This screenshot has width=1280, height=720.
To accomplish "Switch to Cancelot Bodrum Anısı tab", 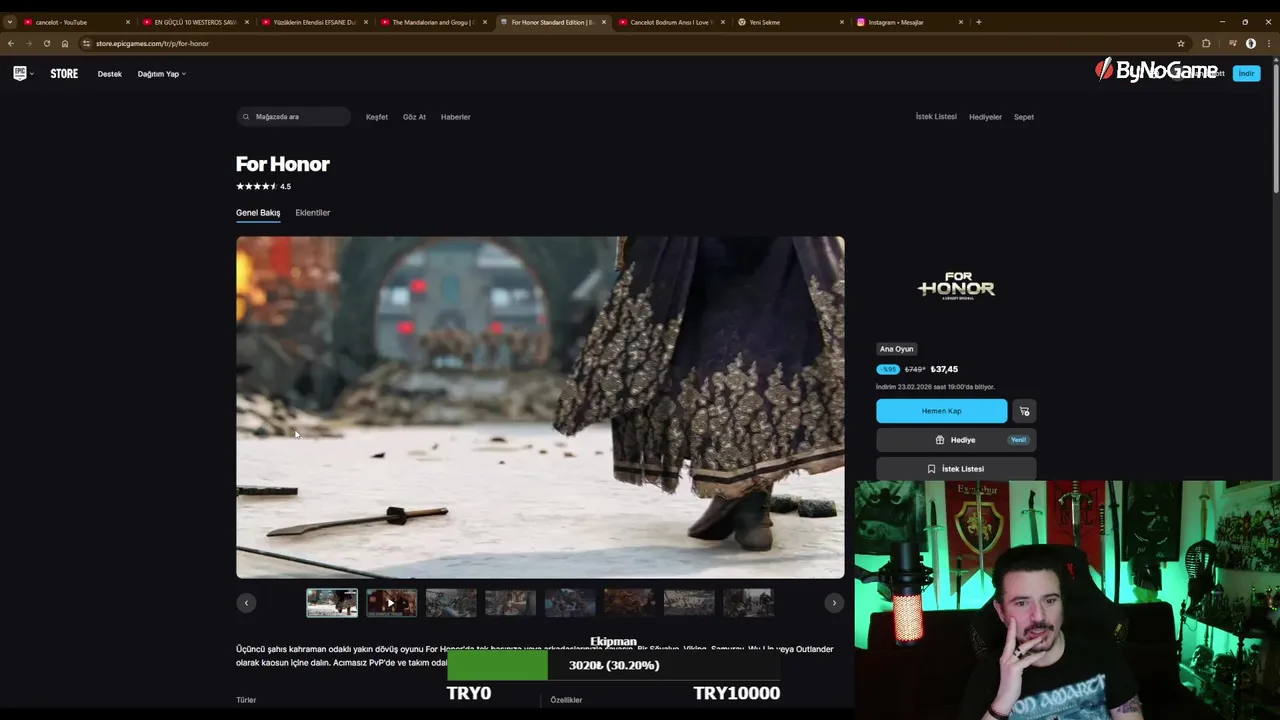I will [672, 22].
